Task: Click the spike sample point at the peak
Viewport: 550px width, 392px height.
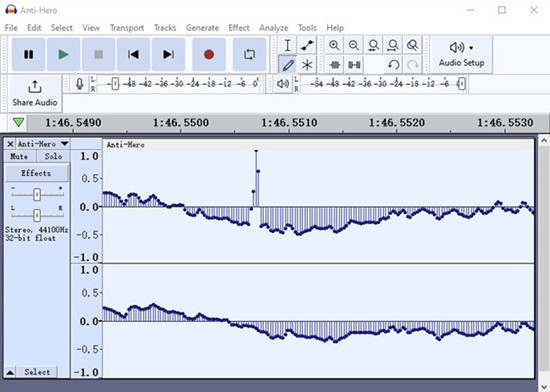Action: [x=256, y=151]
